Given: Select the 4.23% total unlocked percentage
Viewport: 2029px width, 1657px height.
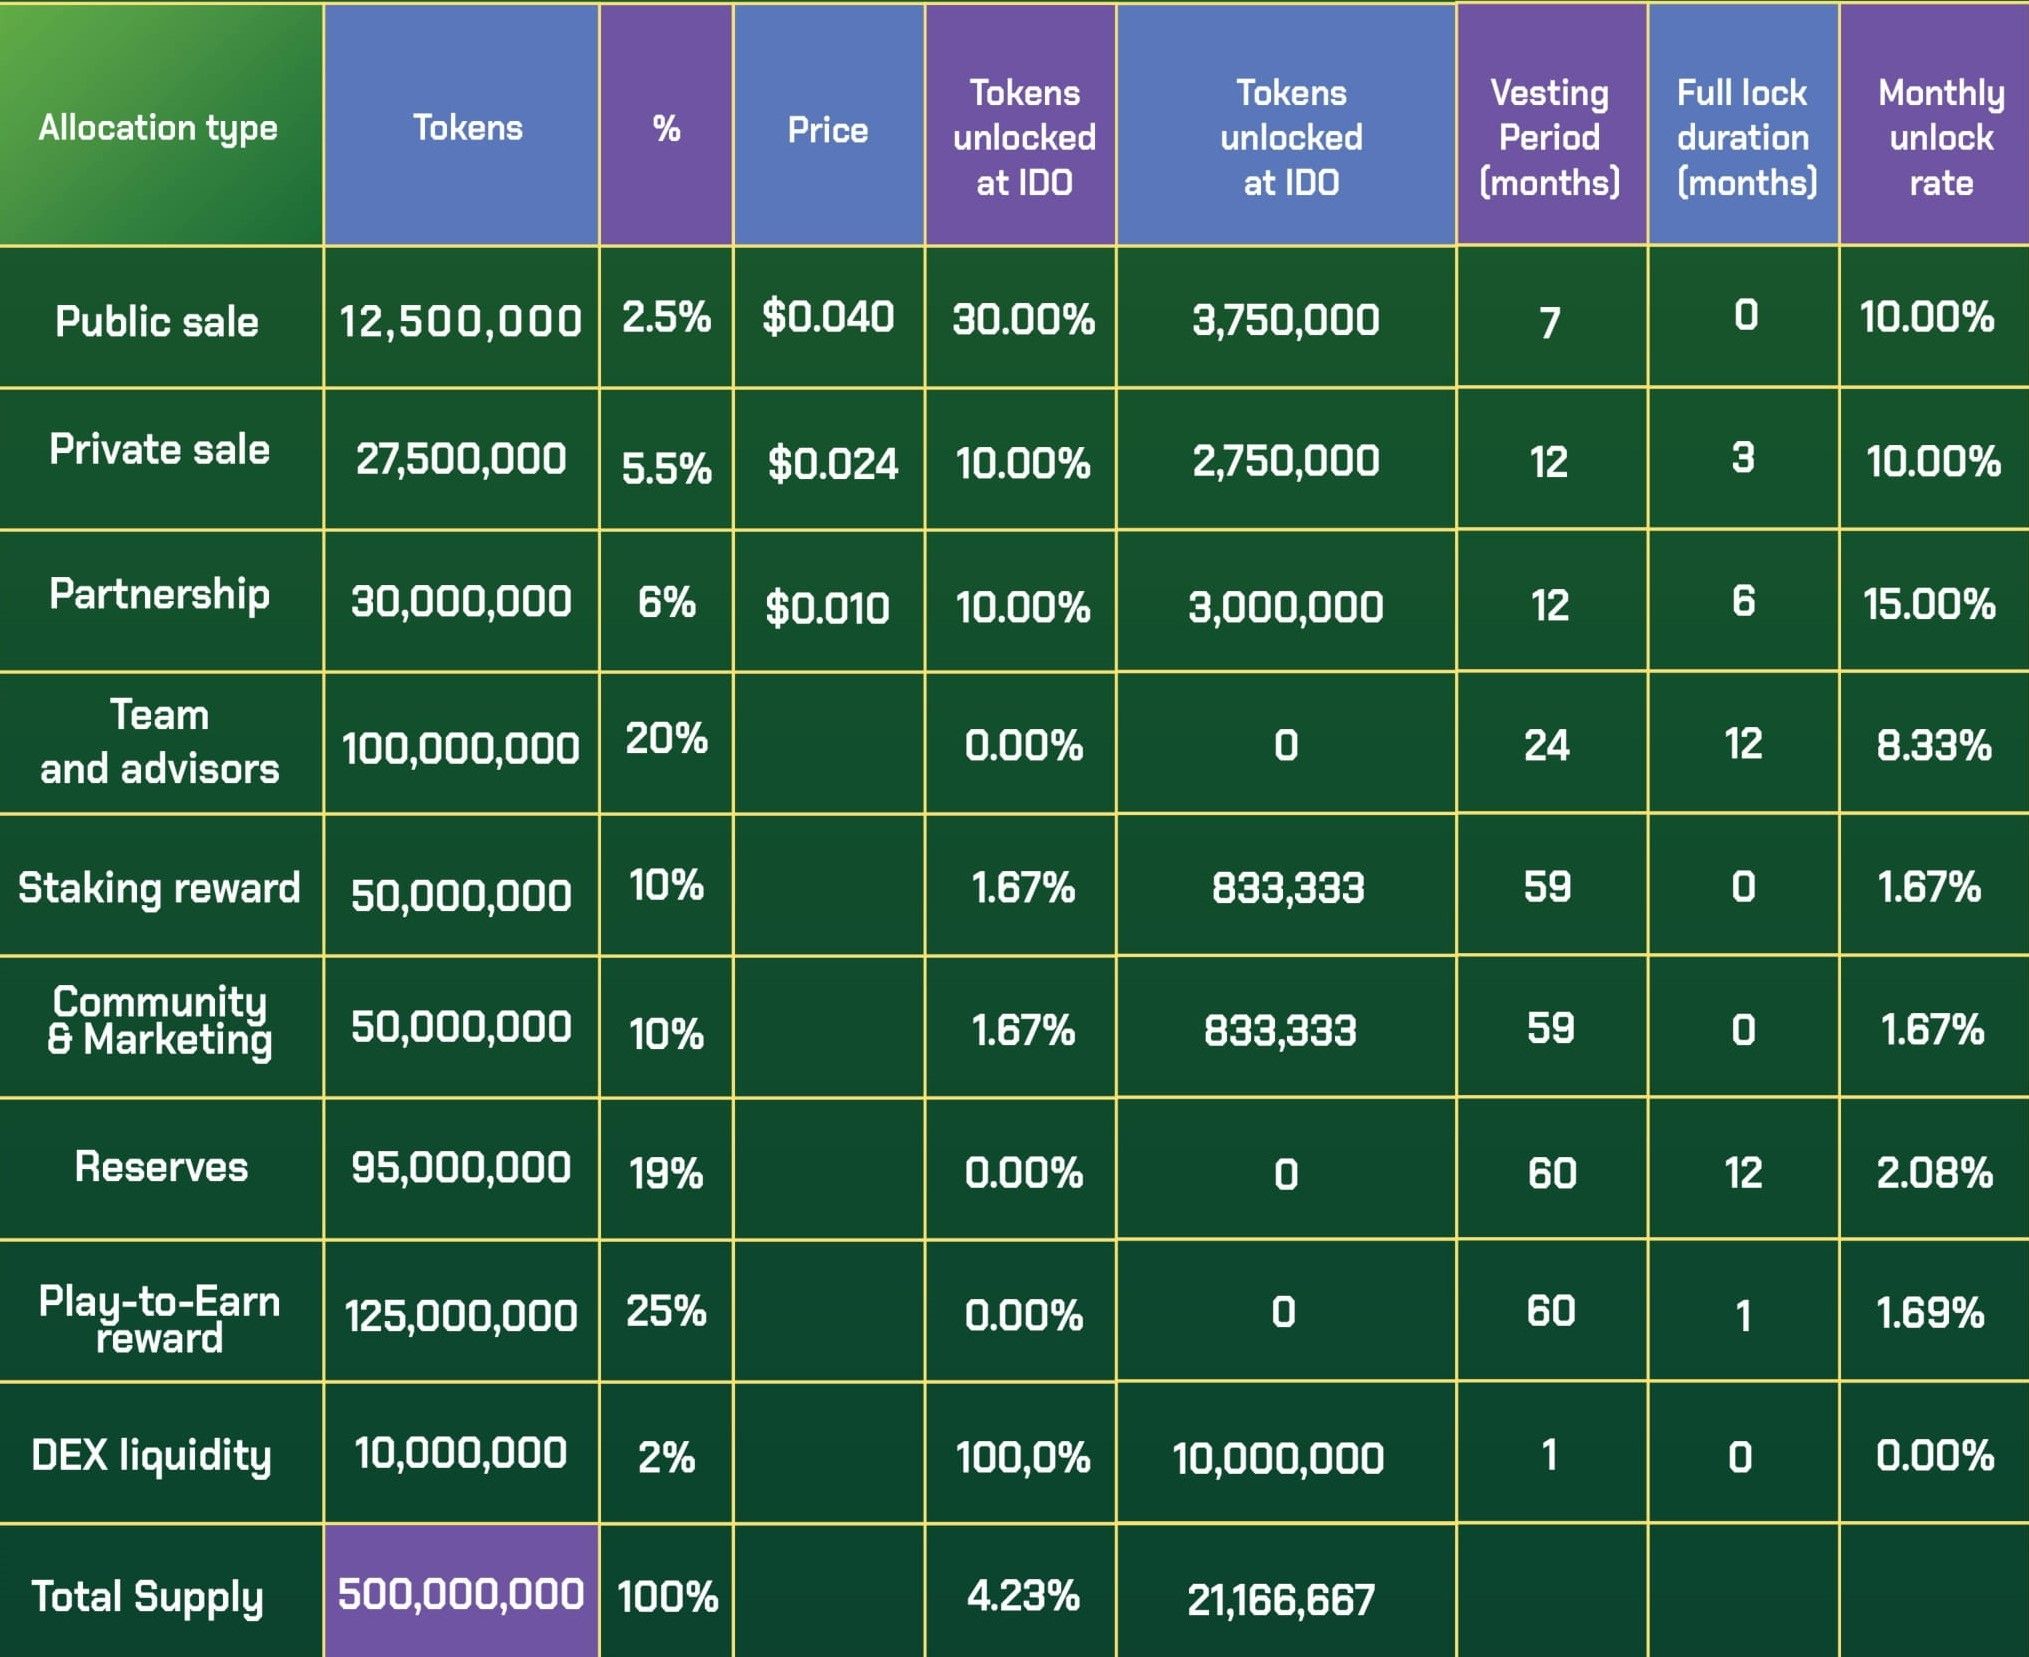Looking at the screenshot, I should point(1023,1595).
